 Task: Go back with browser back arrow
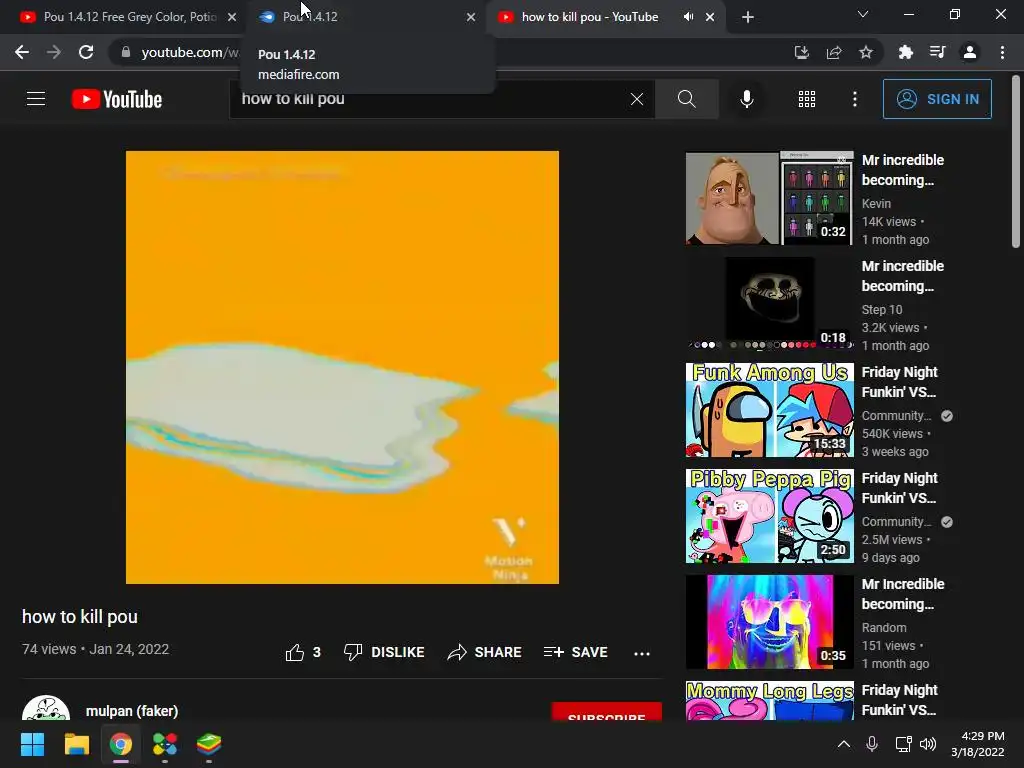click(x=22, y=52)
